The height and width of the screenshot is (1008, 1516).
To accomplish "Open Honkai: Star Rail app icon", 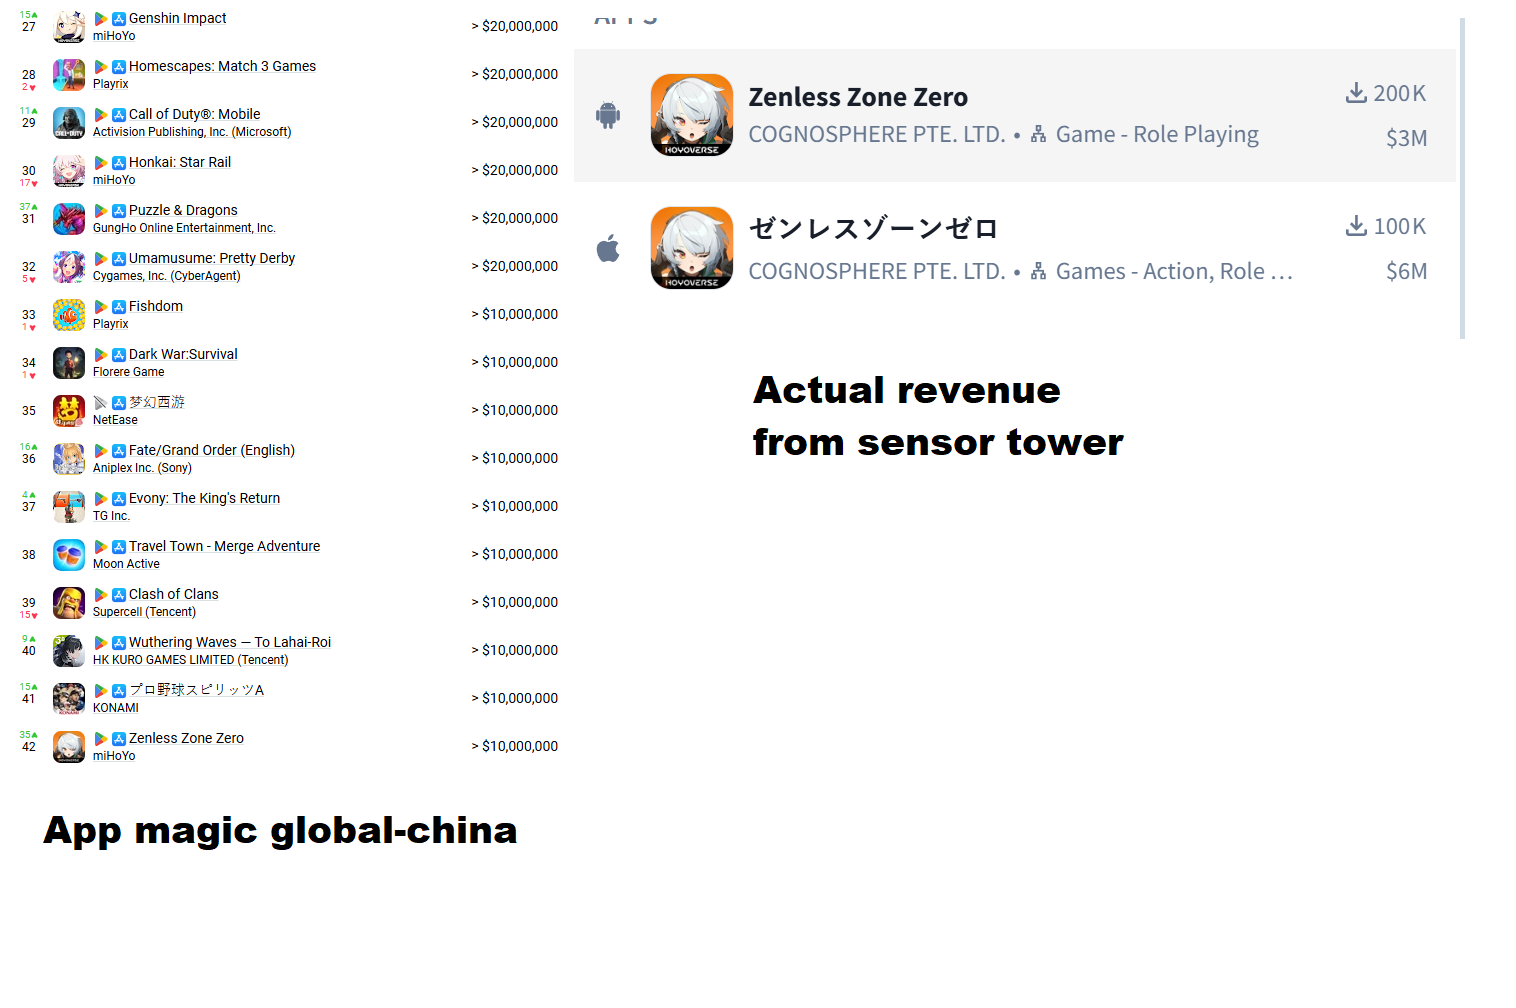I will point(69,171).
